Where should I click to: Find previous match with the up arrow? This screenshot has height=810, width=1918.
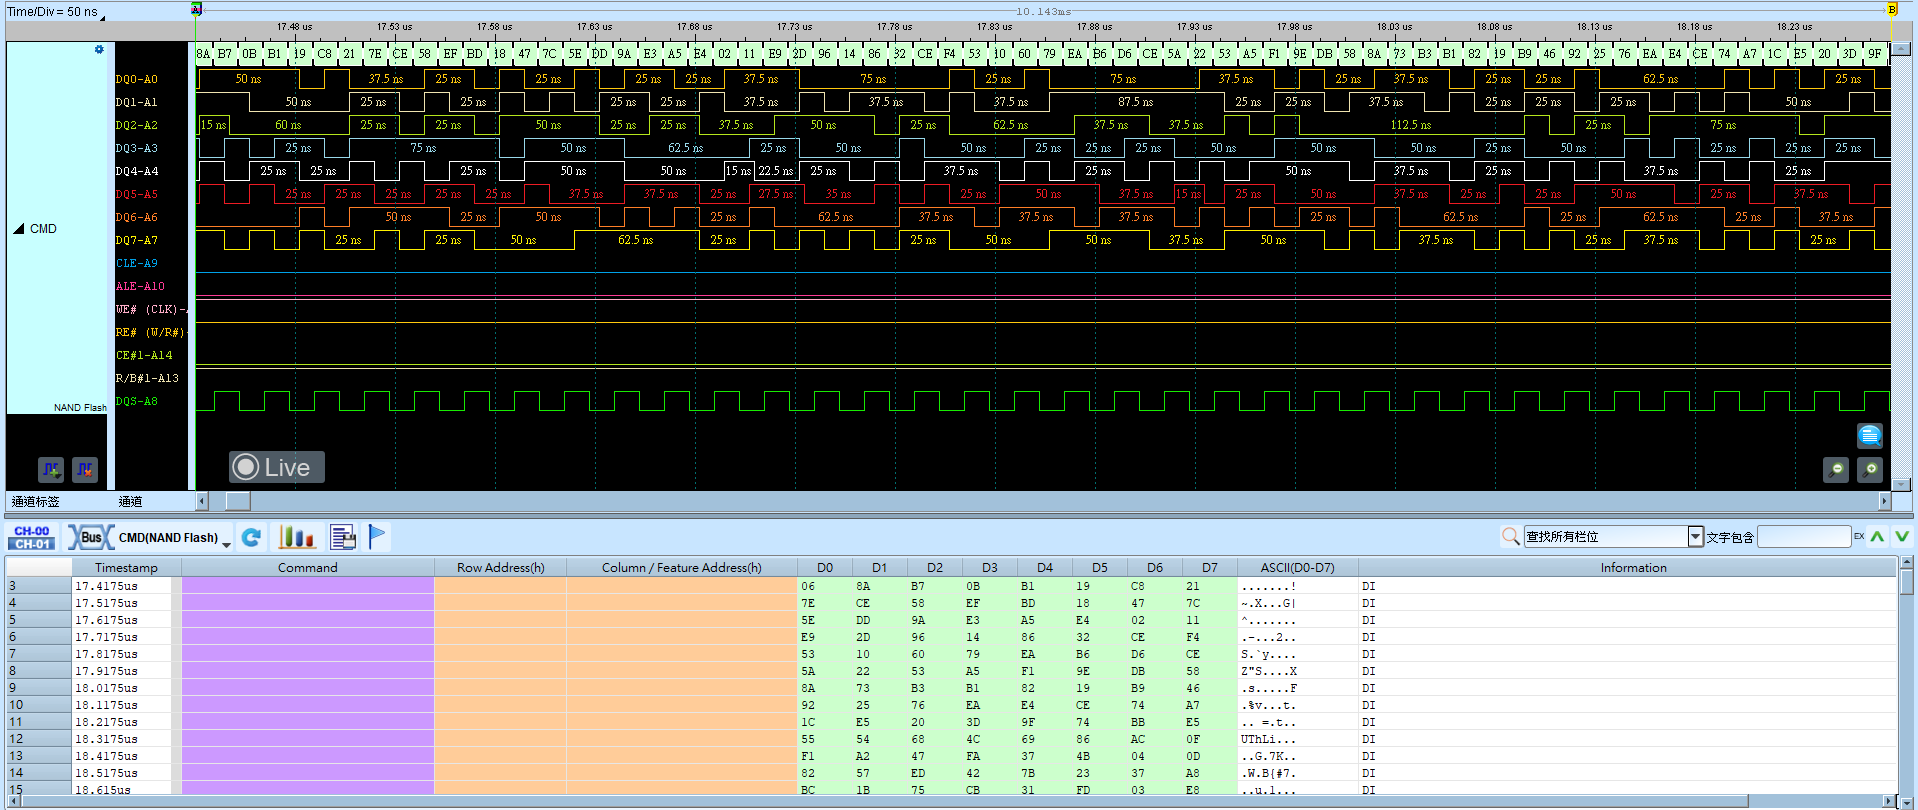[x=1877, y=537]
